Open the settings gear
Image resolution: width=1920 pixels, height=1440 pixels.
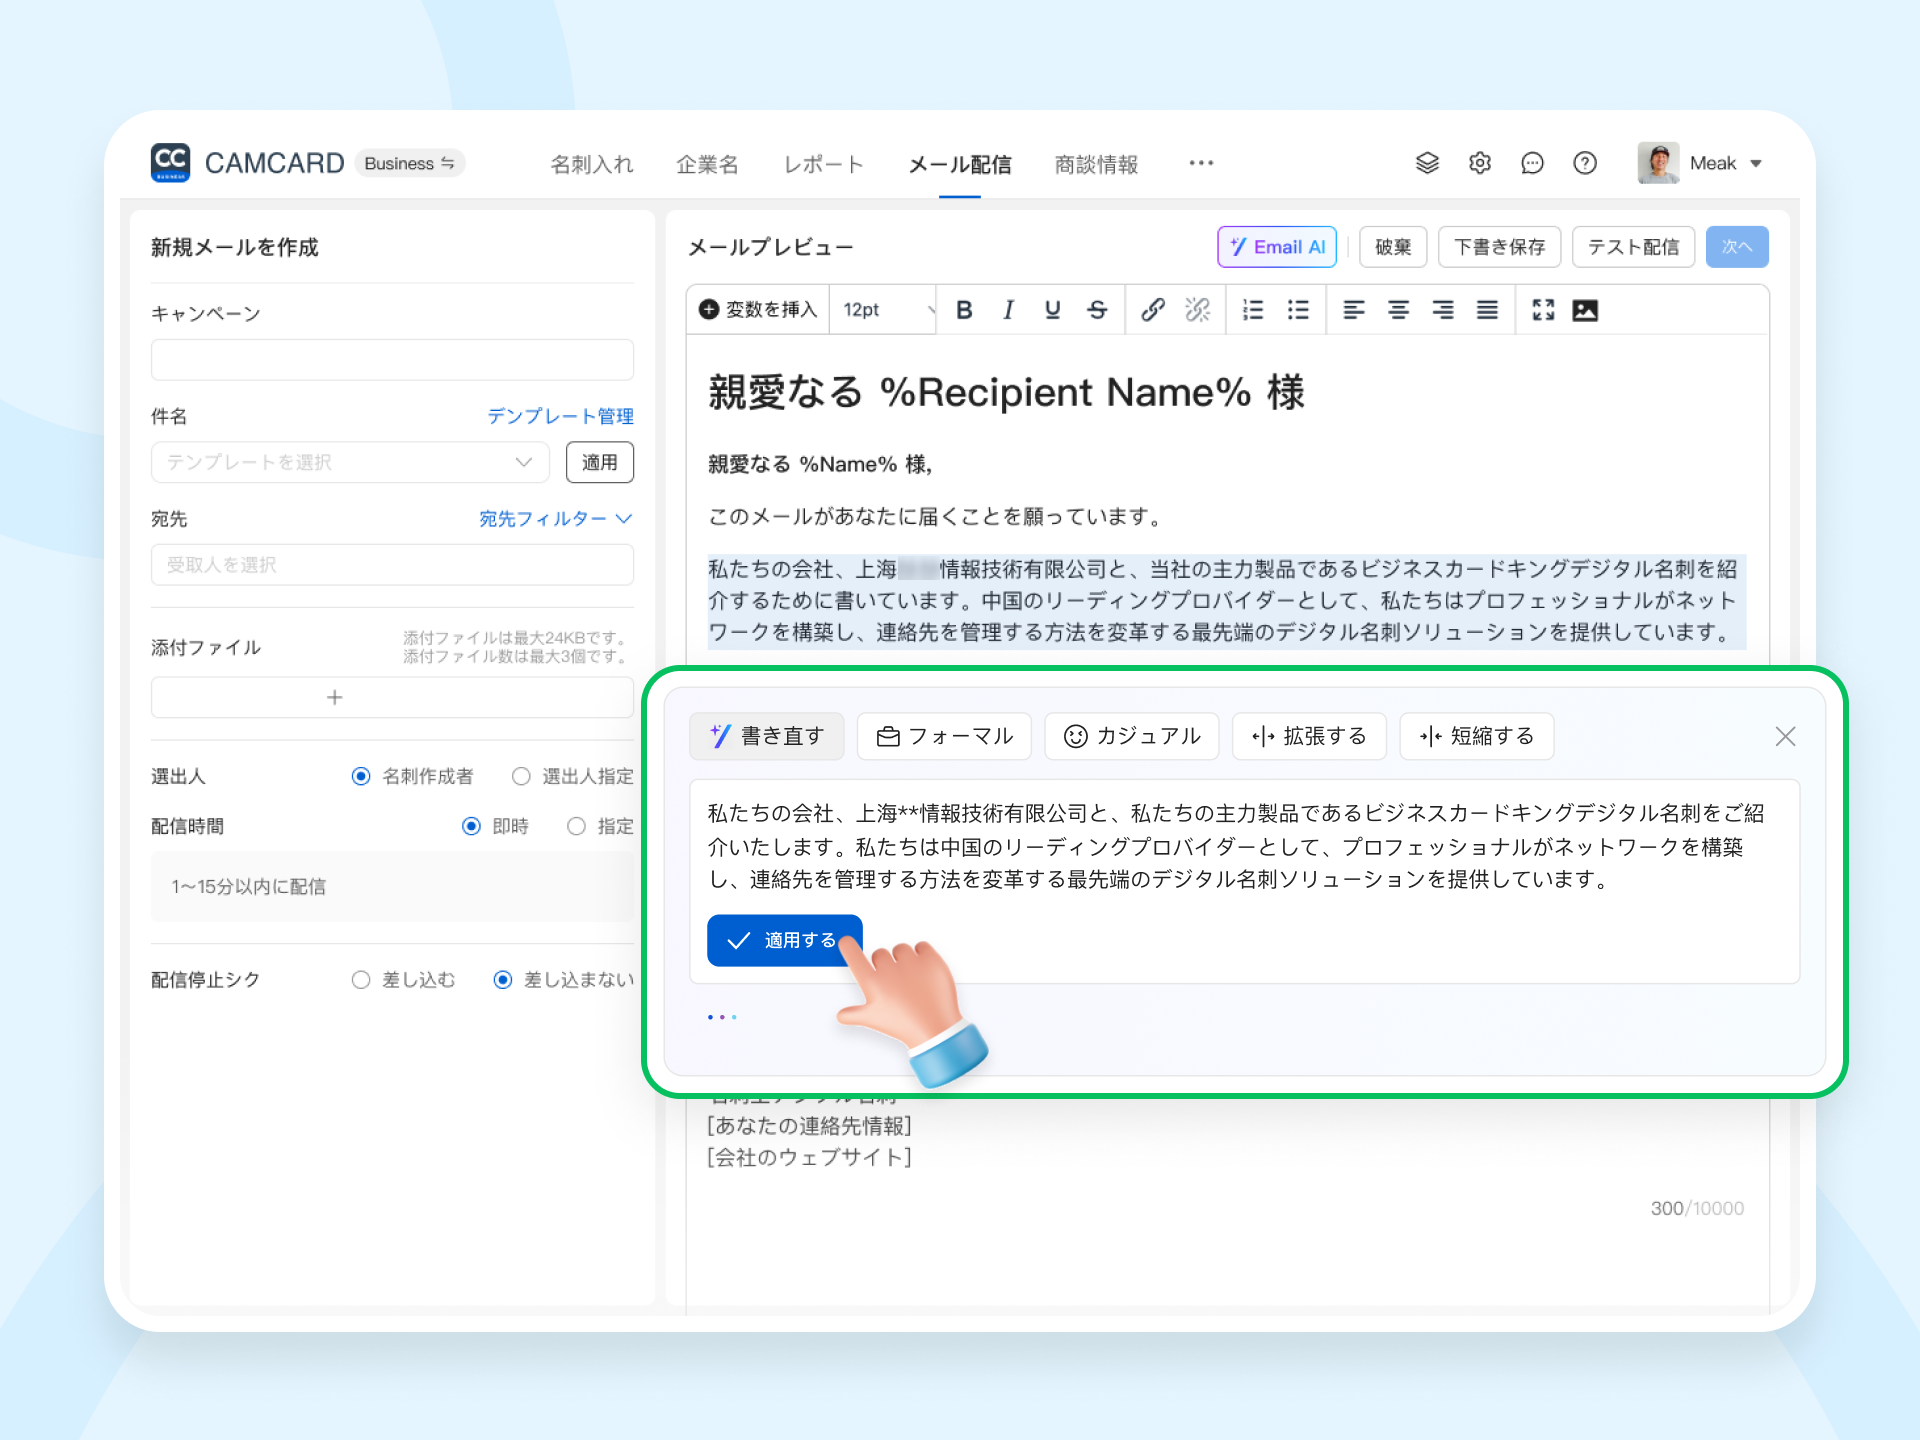(x=1480, y=163)
